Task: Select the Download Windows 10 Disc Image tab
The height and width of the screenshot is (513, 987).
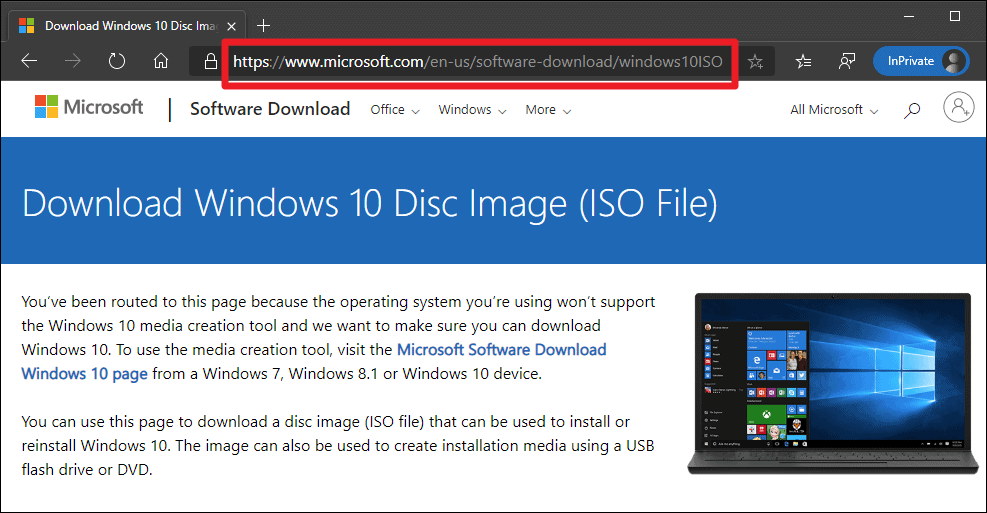Action: click(128, 26)
